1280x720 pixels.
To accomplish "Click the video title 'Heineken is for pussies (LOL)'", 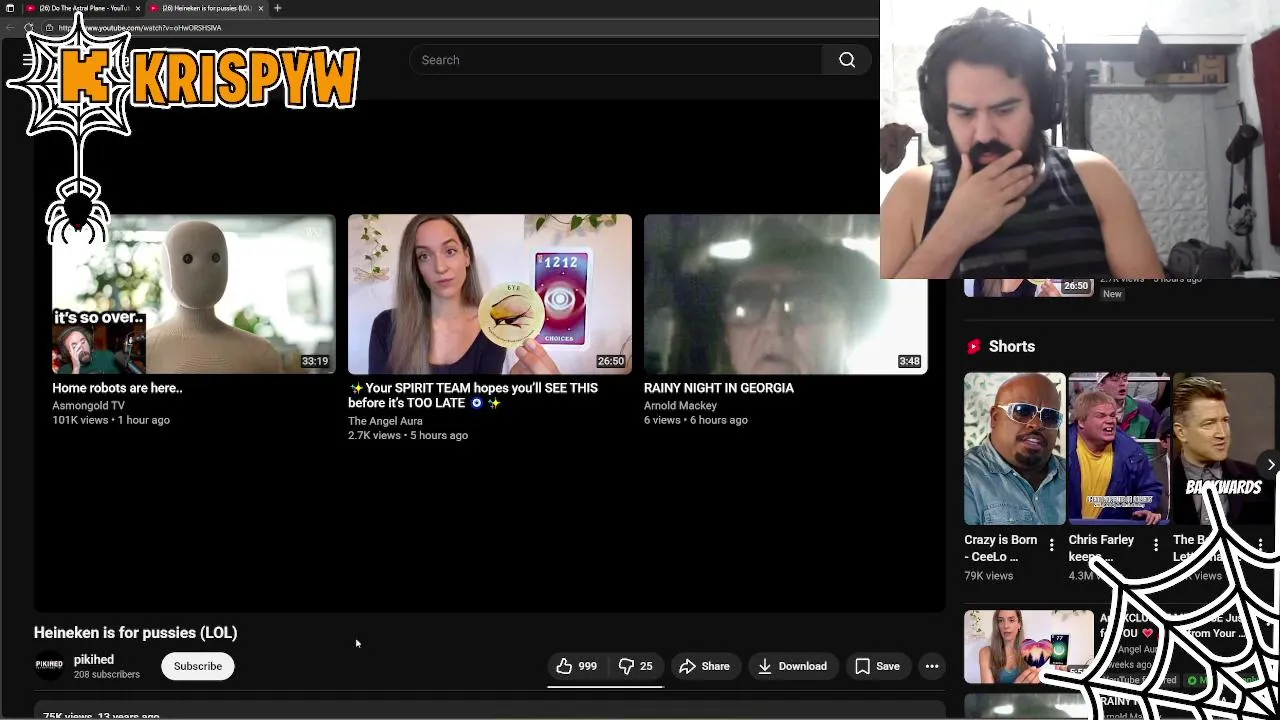I will click(x=135, y=632).
